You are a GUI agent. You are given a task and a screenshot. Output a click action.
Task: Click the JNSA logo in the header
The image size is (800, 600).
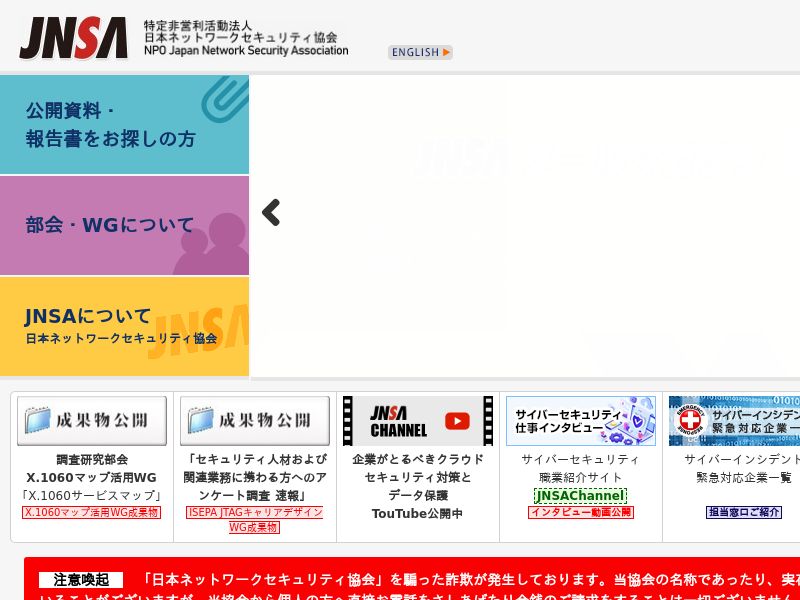coord(74,38)
